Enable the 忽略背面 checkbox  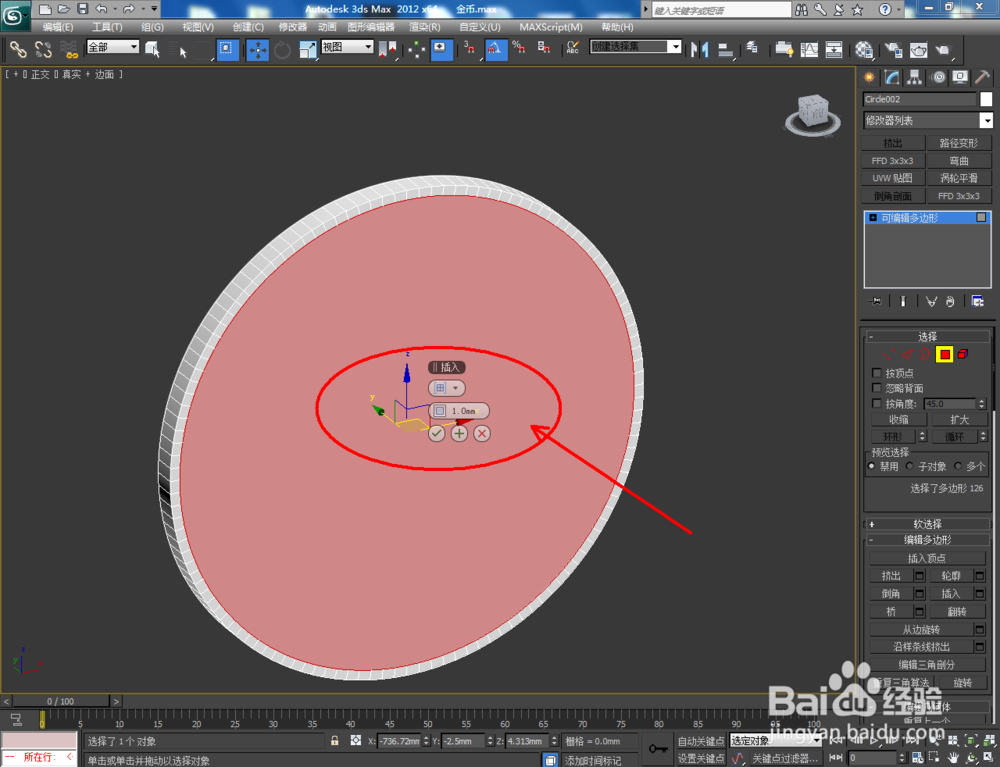click(x=877, y=388)
